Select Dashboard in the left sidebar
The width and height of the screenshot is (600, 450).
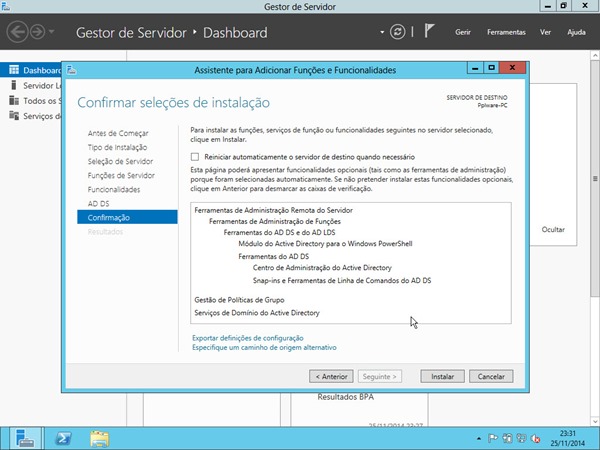click(x=31, y=70)
